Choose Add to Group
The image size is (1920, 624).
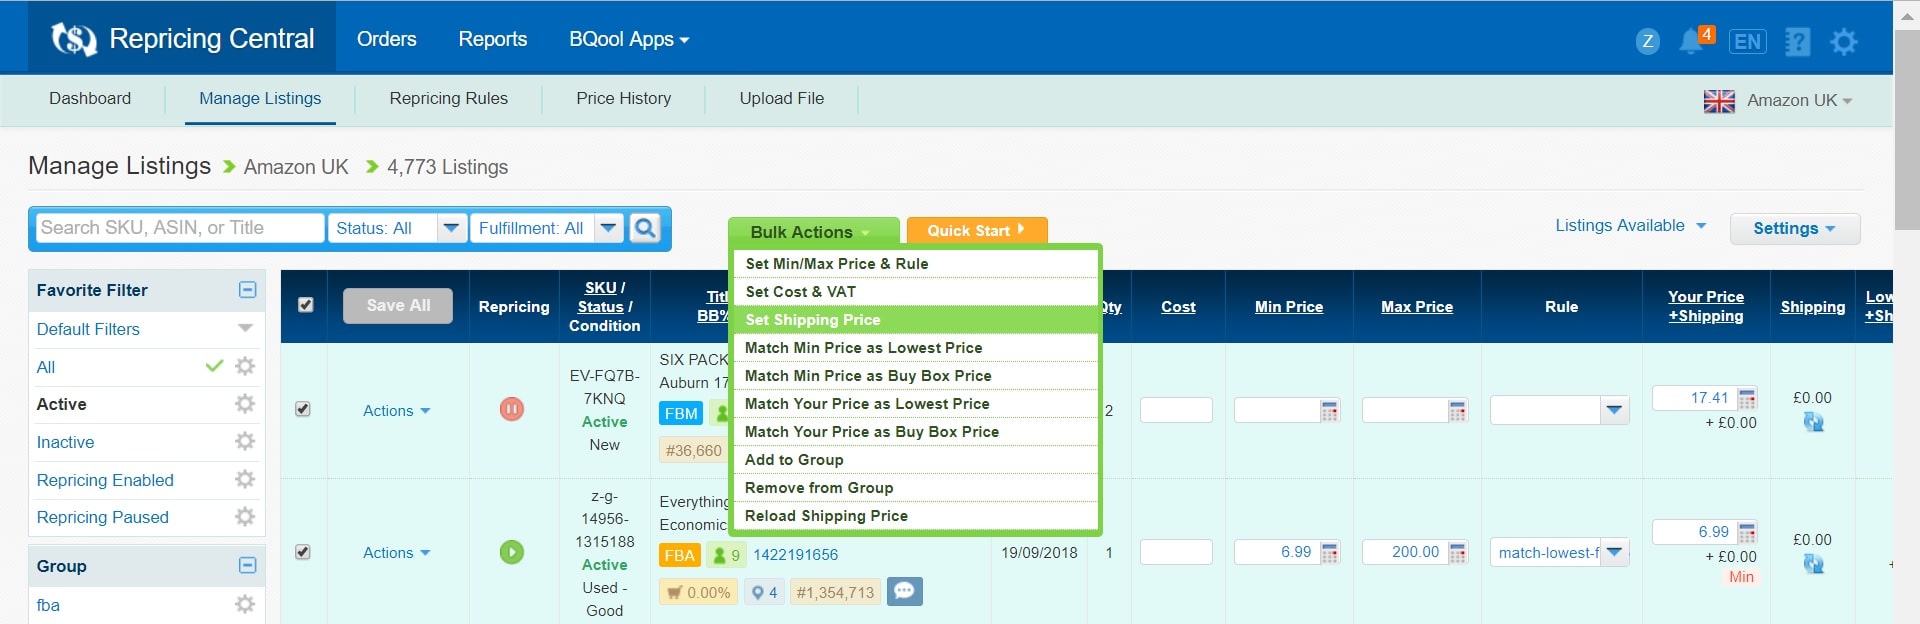point(915,459)
